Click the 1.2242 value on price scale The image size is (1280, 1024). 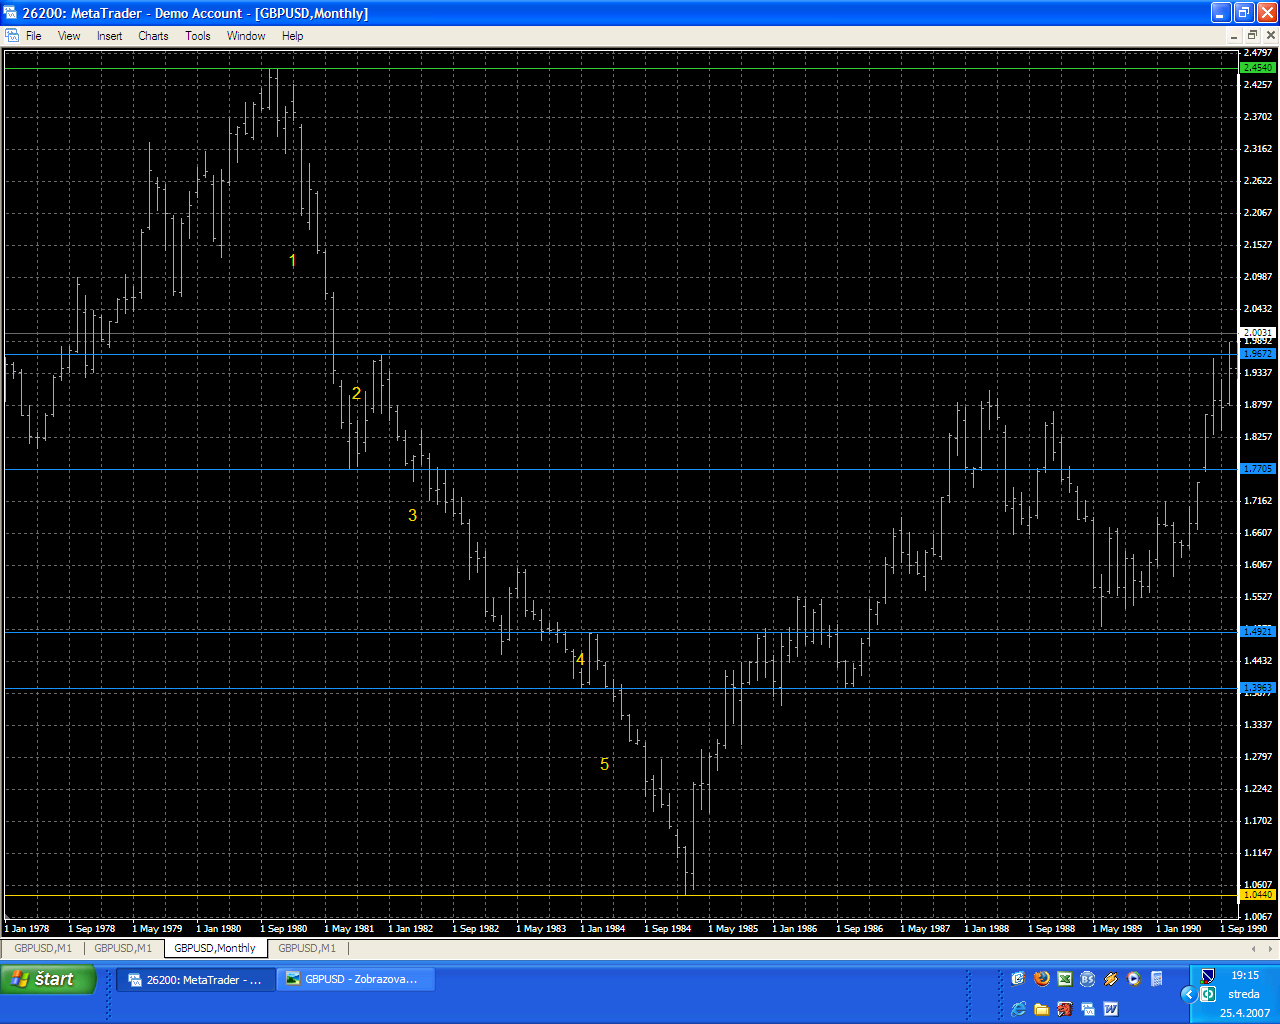(x=1257, y=788)
